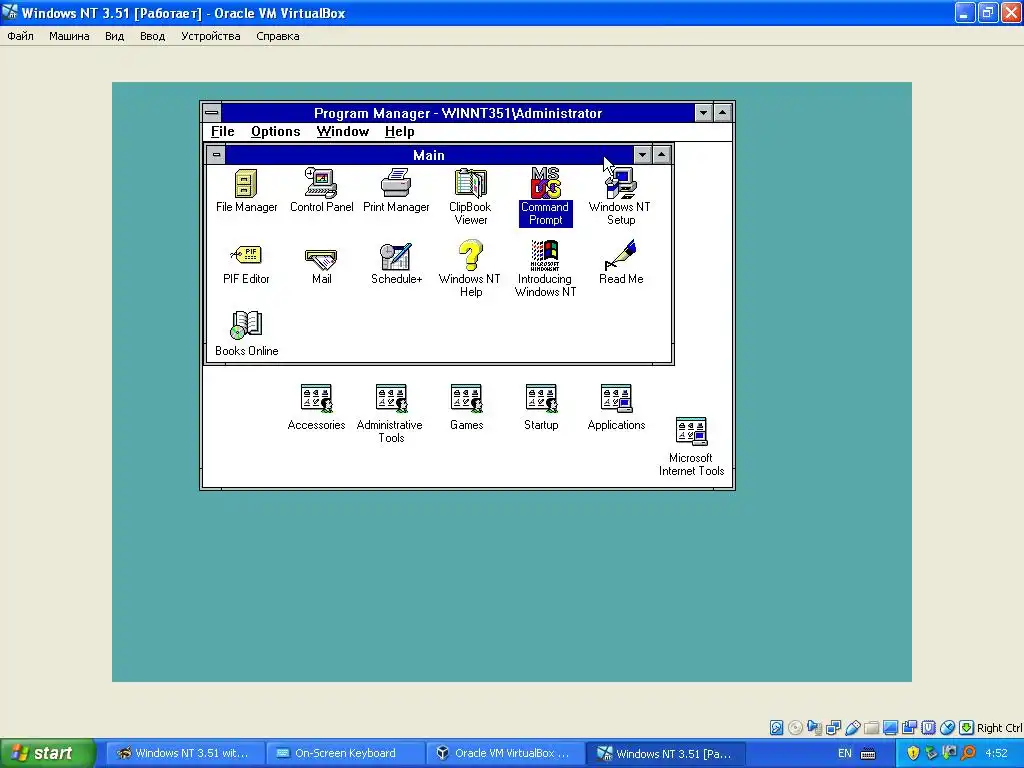This screenshot has height=768, width=1024.
Task: Open VirtualBox Вид menu
Action: pos(114,36)
